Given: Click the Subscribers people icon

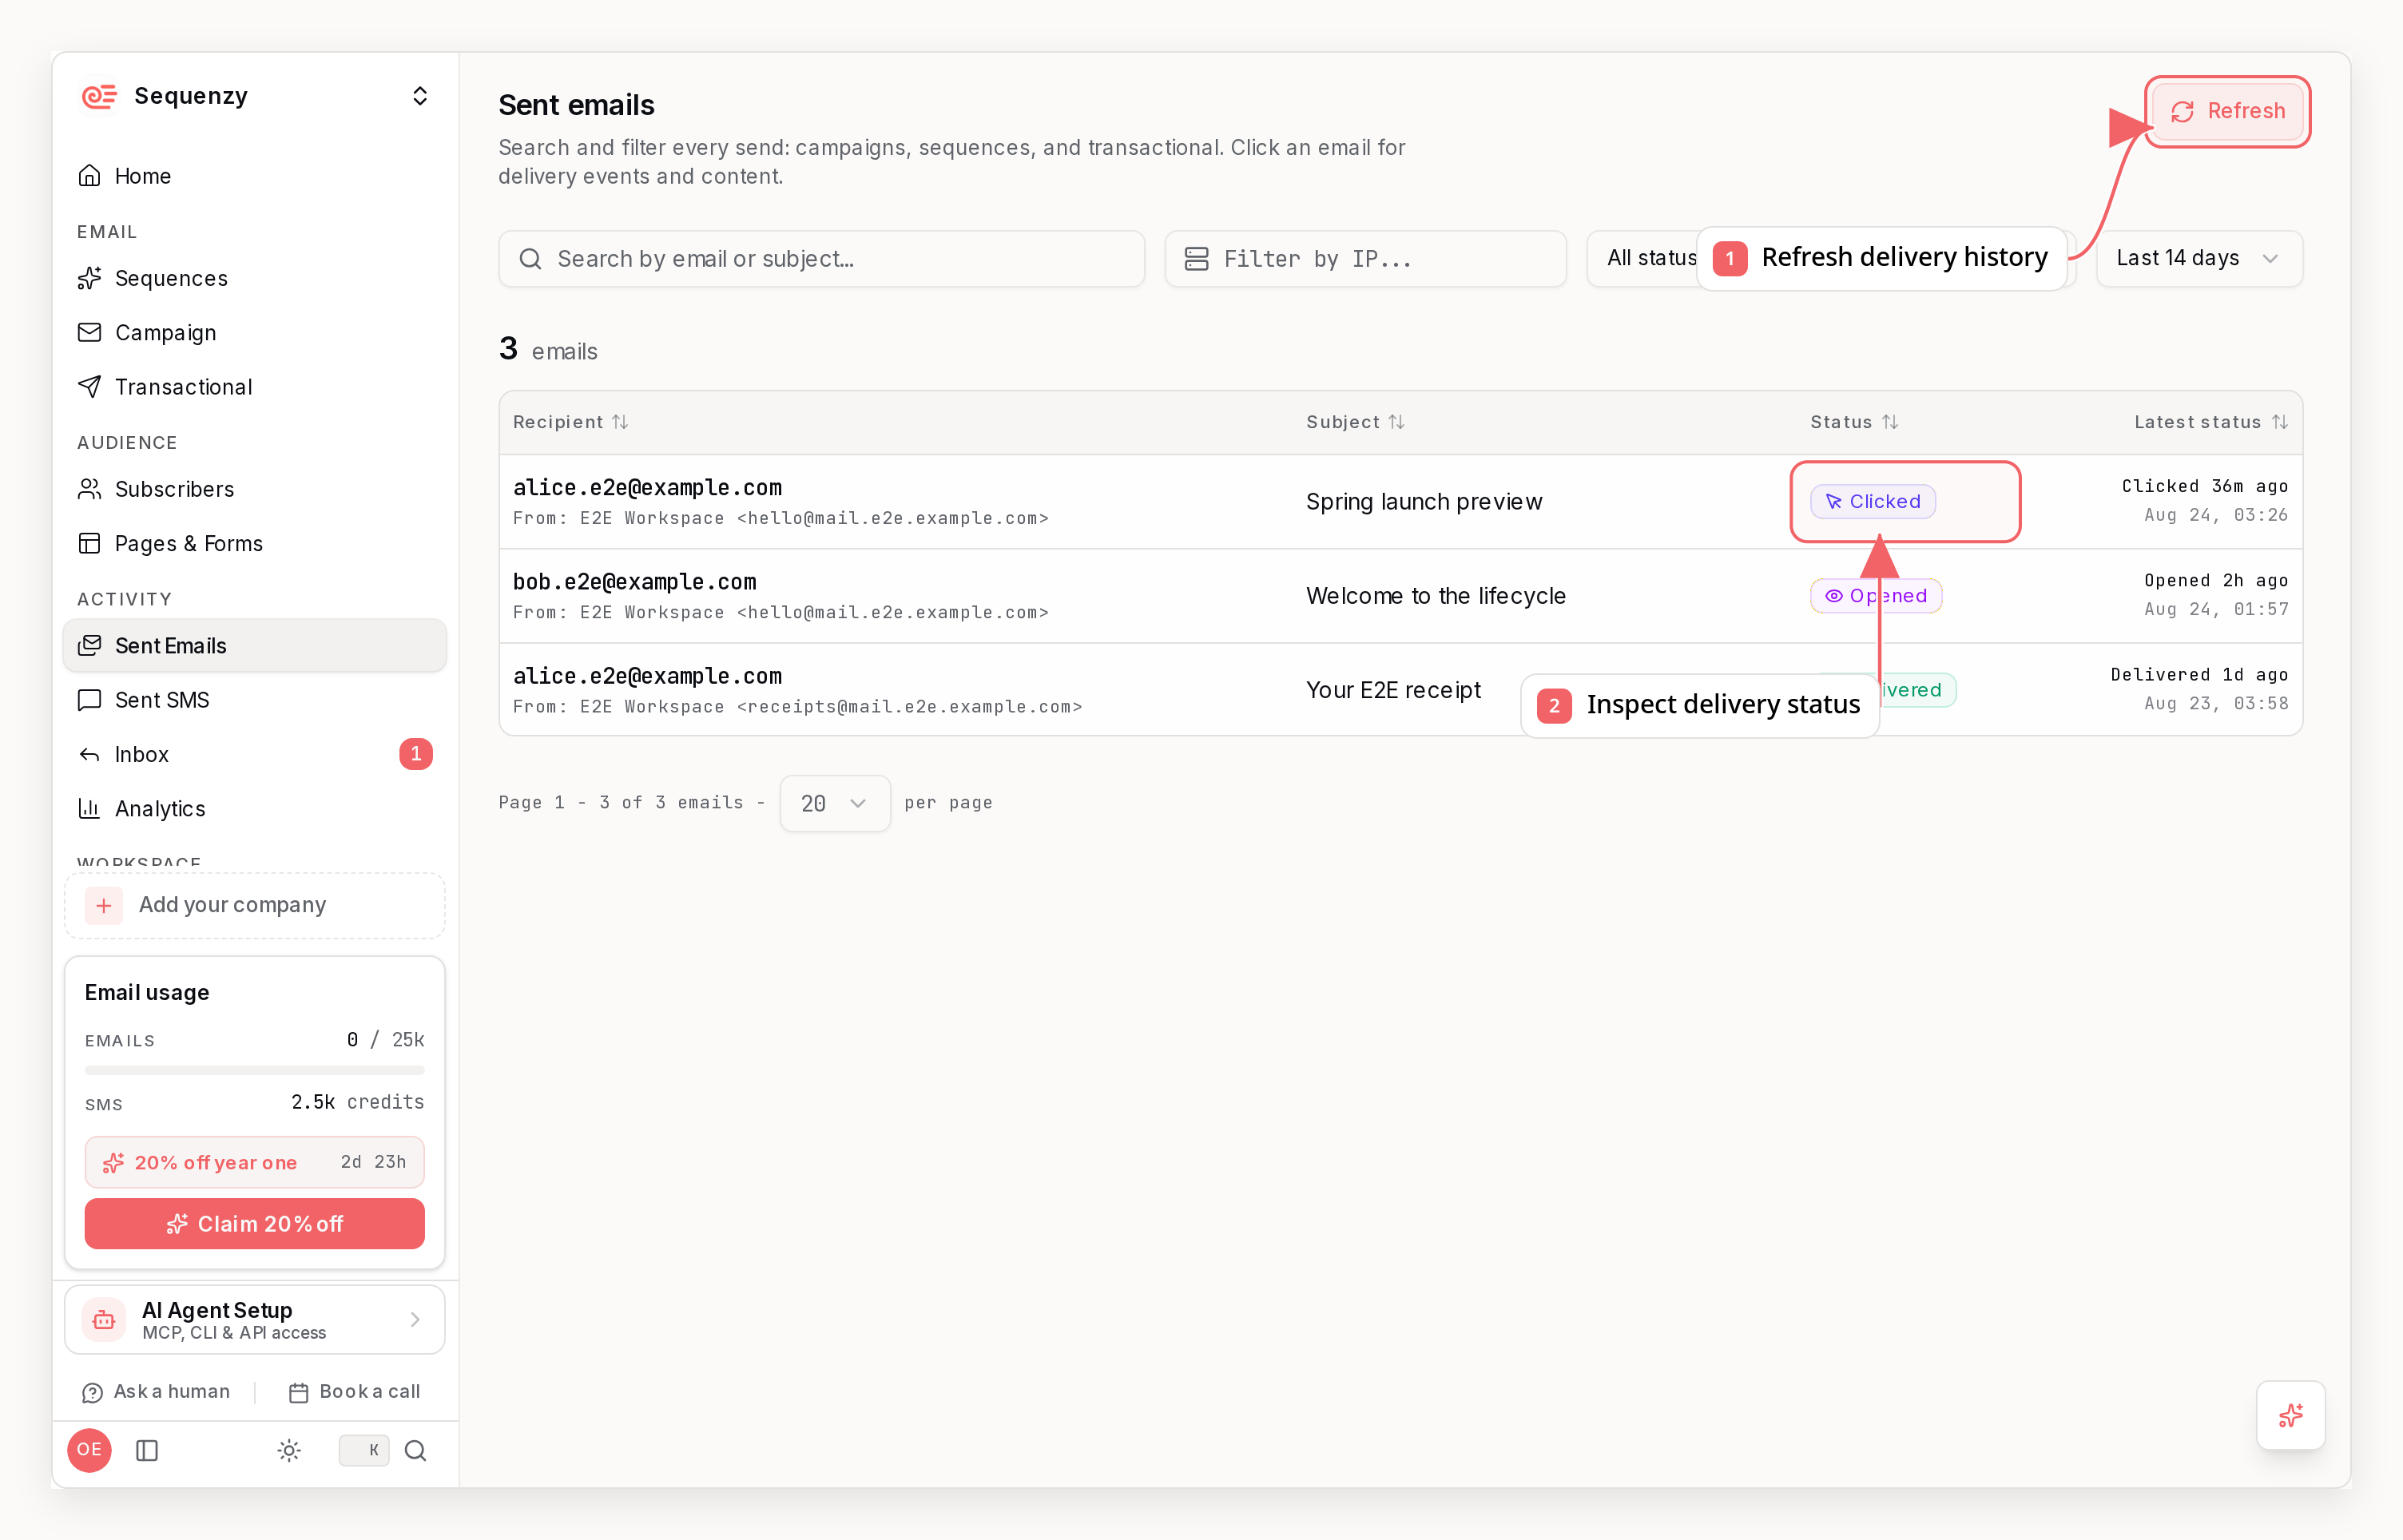Looking at the screenshot, I should coord(89,489).
